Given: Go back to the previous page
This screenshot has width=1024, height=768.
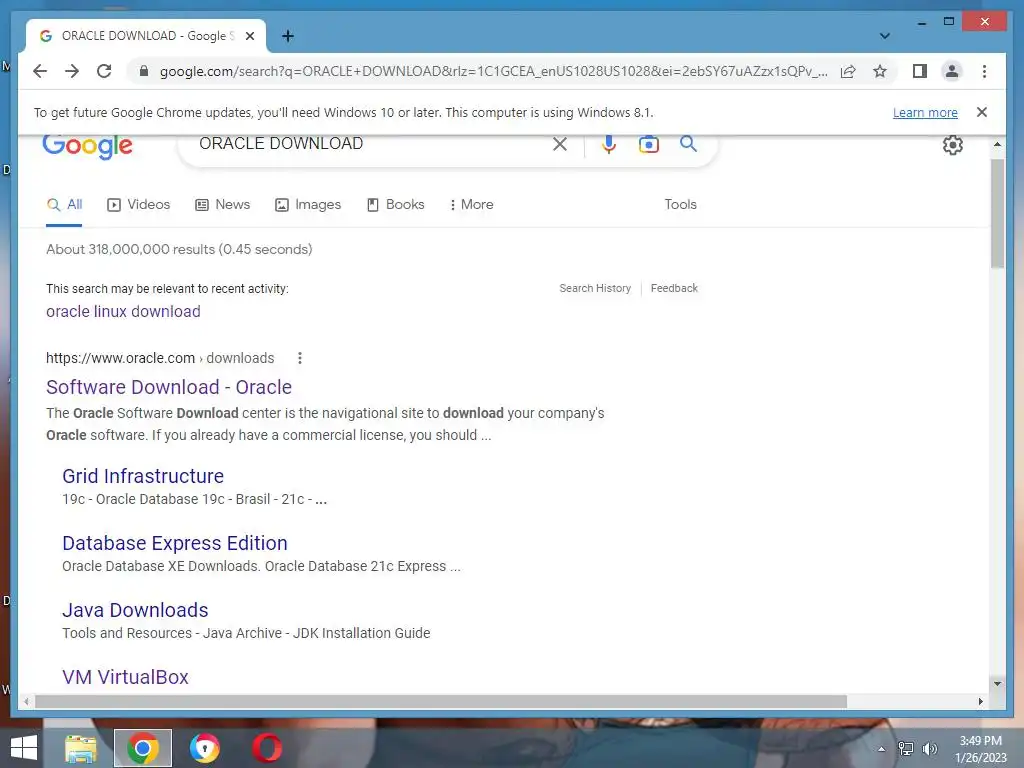Looking at the screenshot, I should click(x=40, y=71).
